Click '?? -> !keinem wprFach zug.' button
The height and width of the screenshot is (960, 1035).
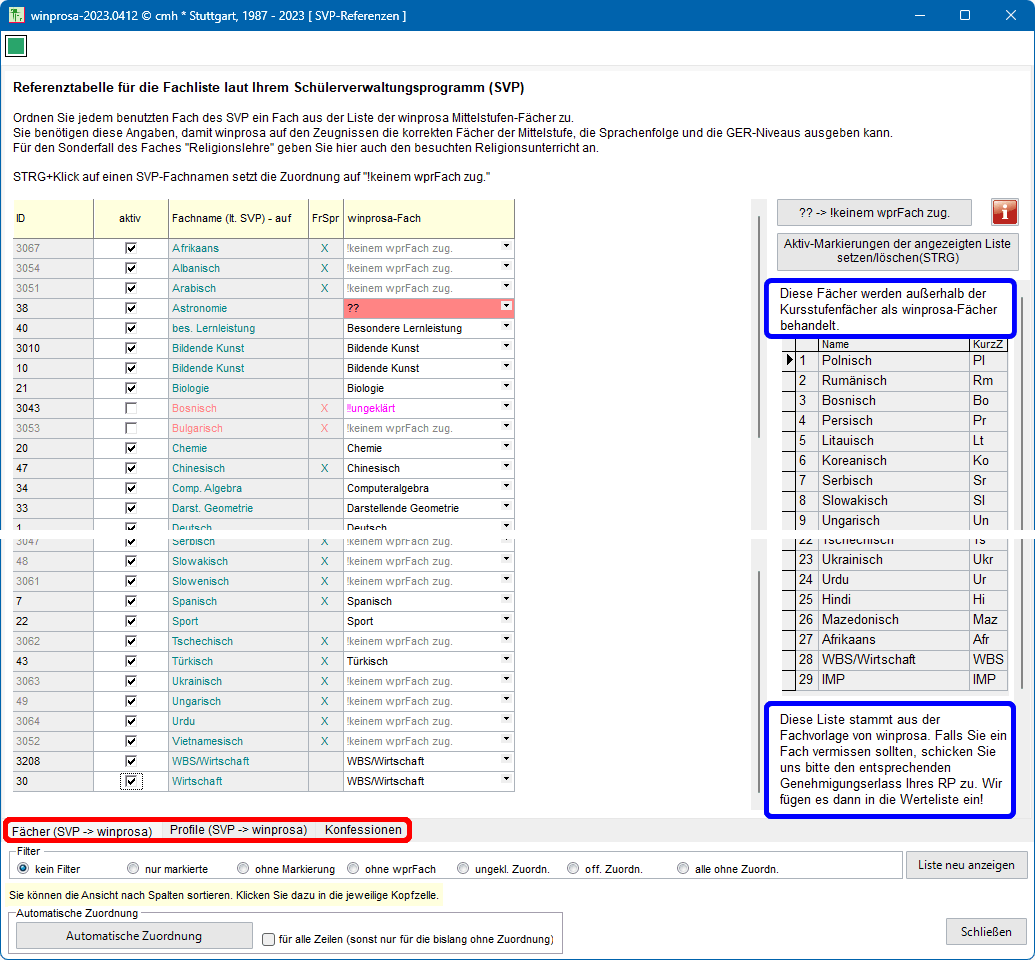[874, 212]
